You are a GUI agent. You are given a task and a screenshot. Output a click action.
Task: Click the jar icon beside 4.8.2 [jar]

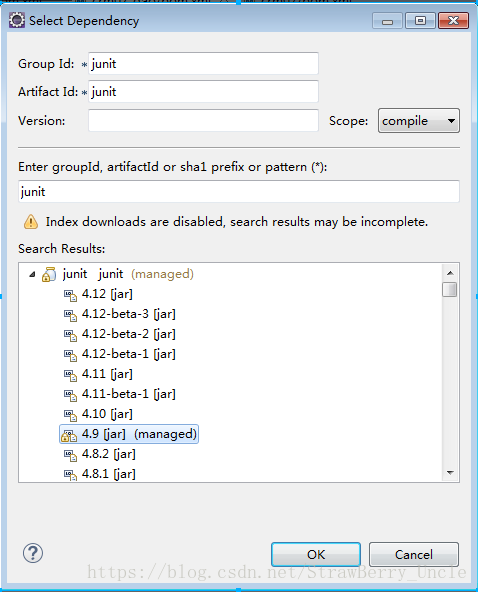(x=70, y=455)
